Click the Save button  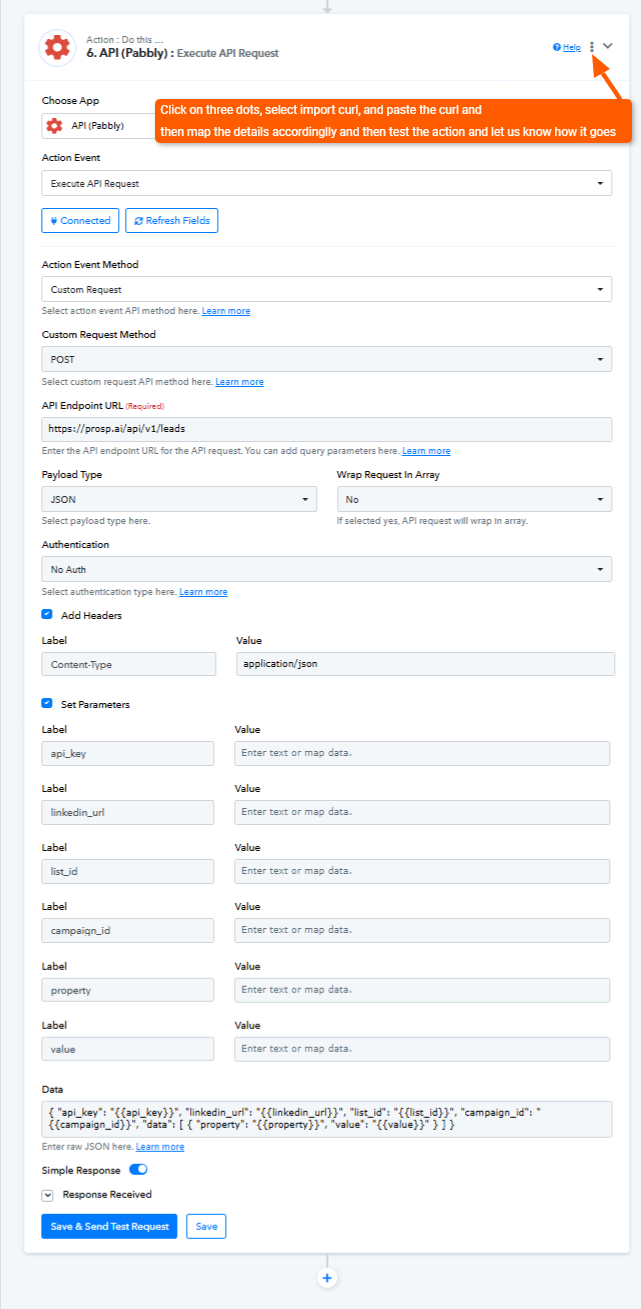click(206, 1226)
